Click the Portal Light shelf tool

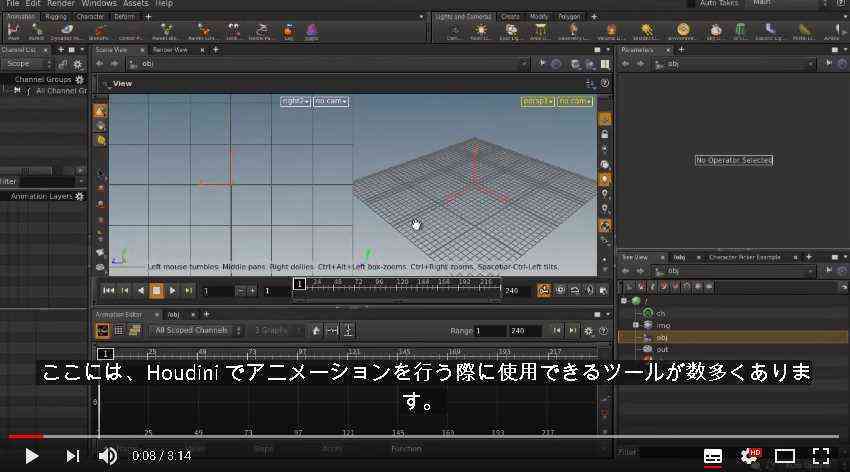click(x=803, y=31)
